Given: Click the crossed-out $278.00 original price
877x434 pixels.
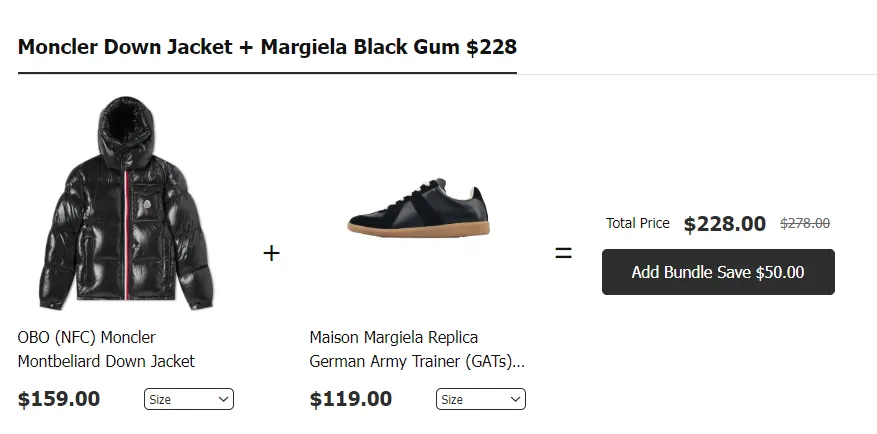Looking at the screenshot, I should click(x=804, y=224).
